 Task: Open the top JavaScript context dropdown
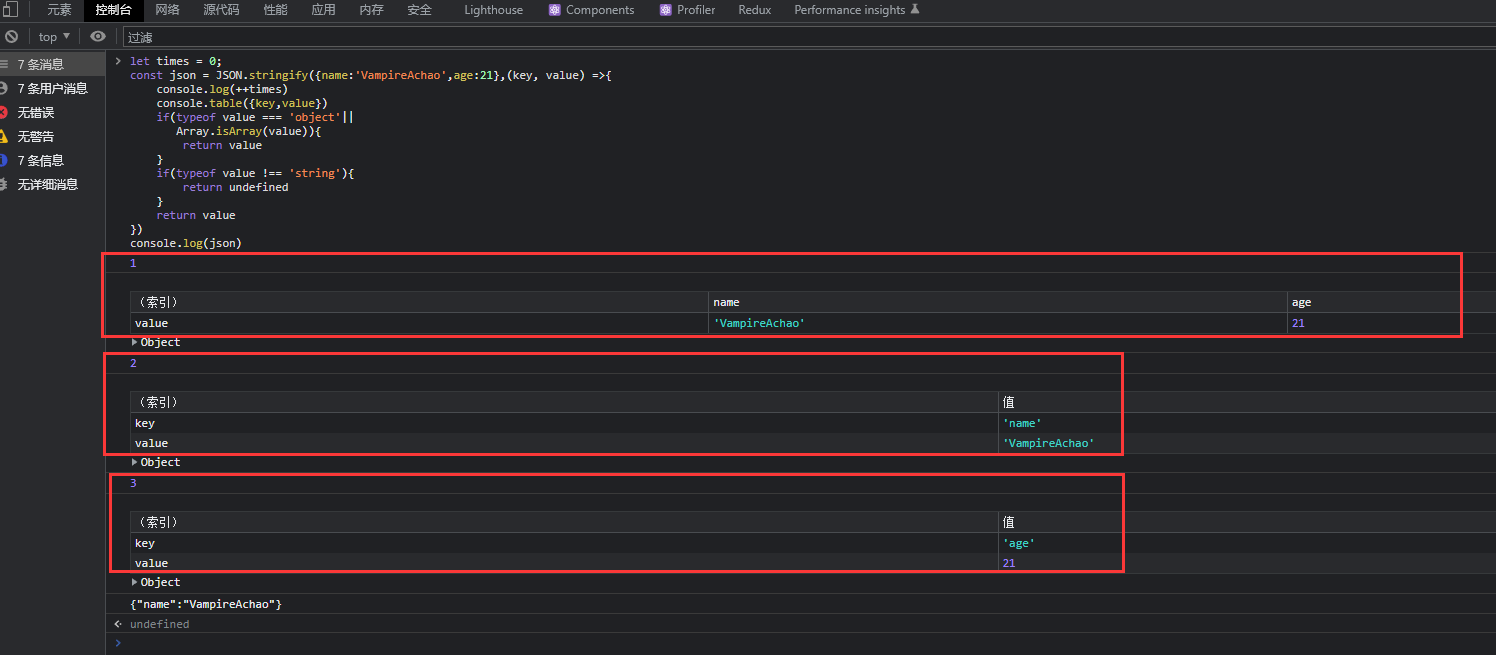(54, 37)
